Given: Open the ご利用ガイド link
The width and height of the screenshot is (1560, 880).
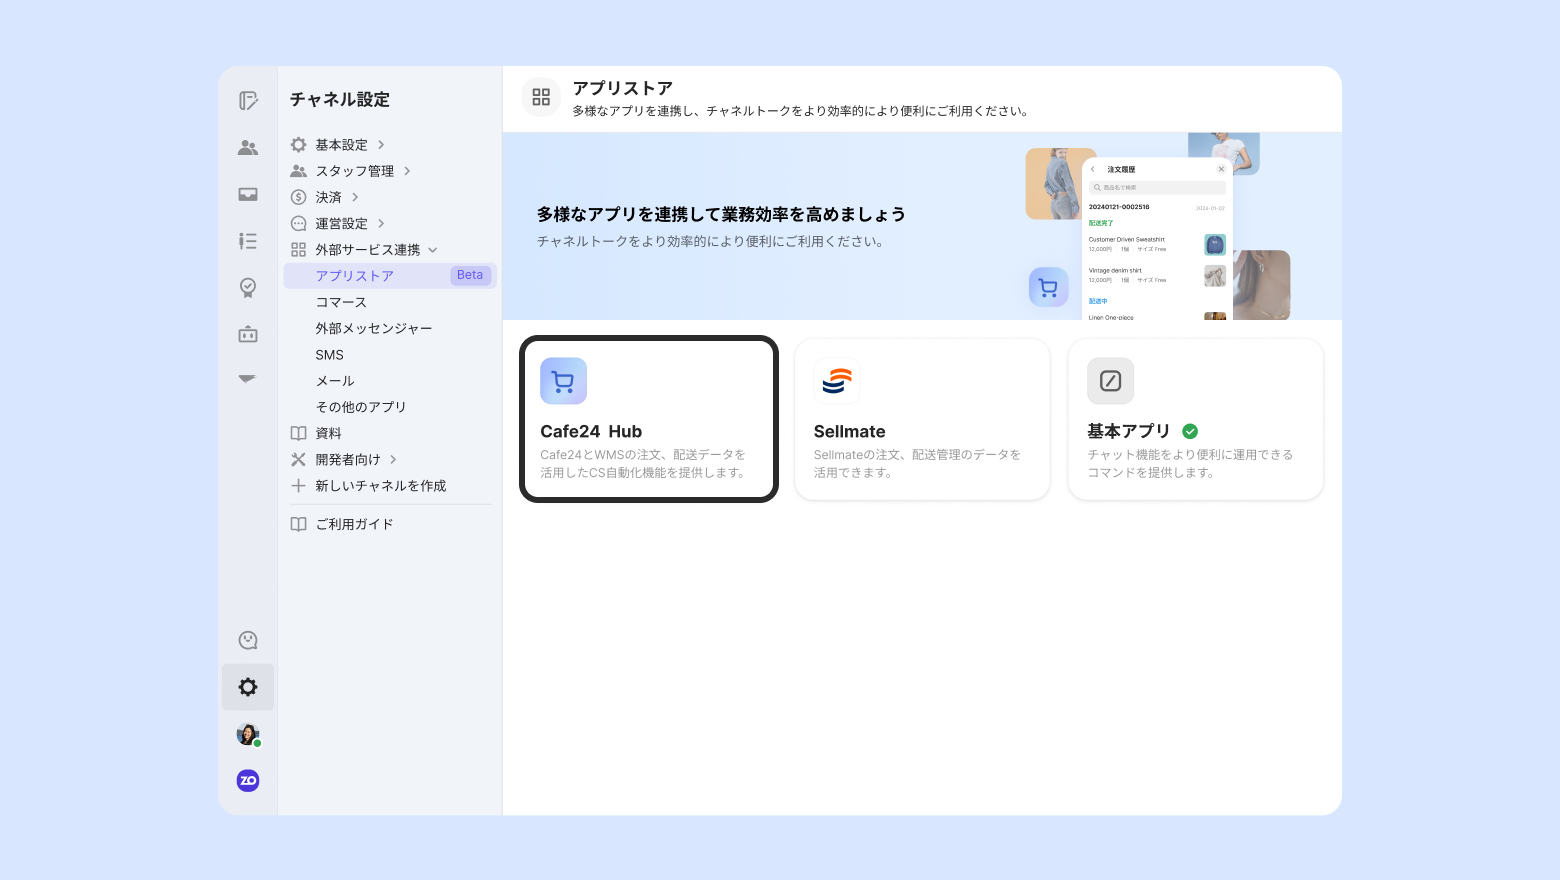Looking at the screenshot, I should [355, 524].
